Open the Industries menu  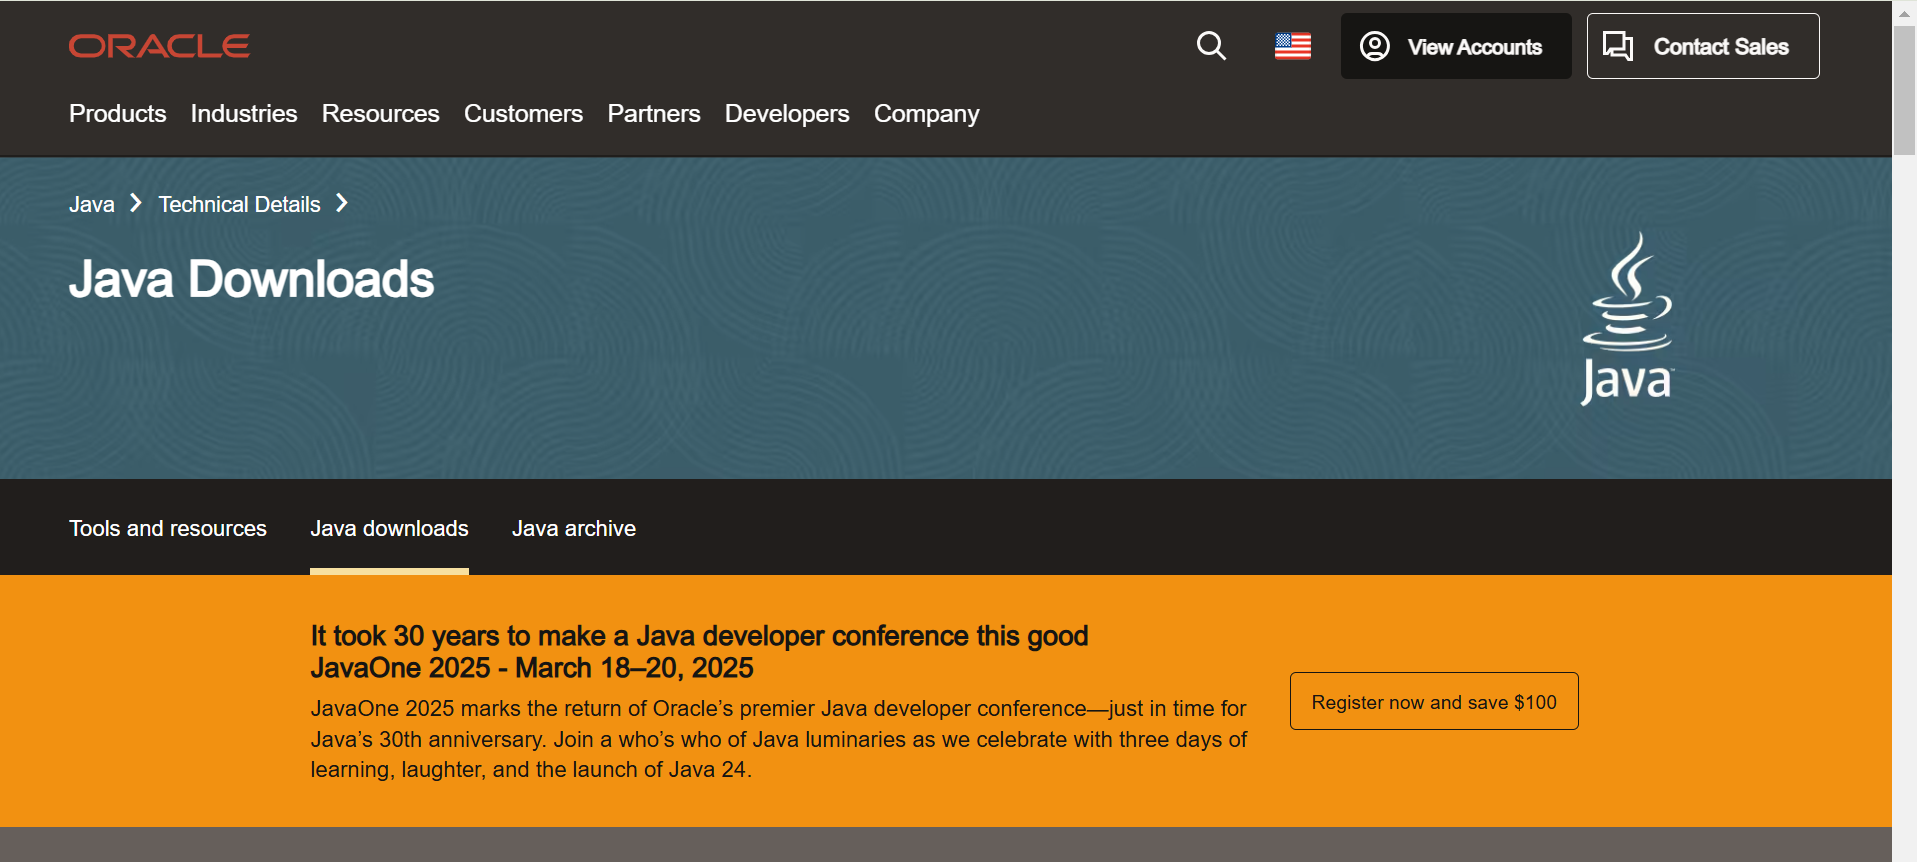[244, 114]
